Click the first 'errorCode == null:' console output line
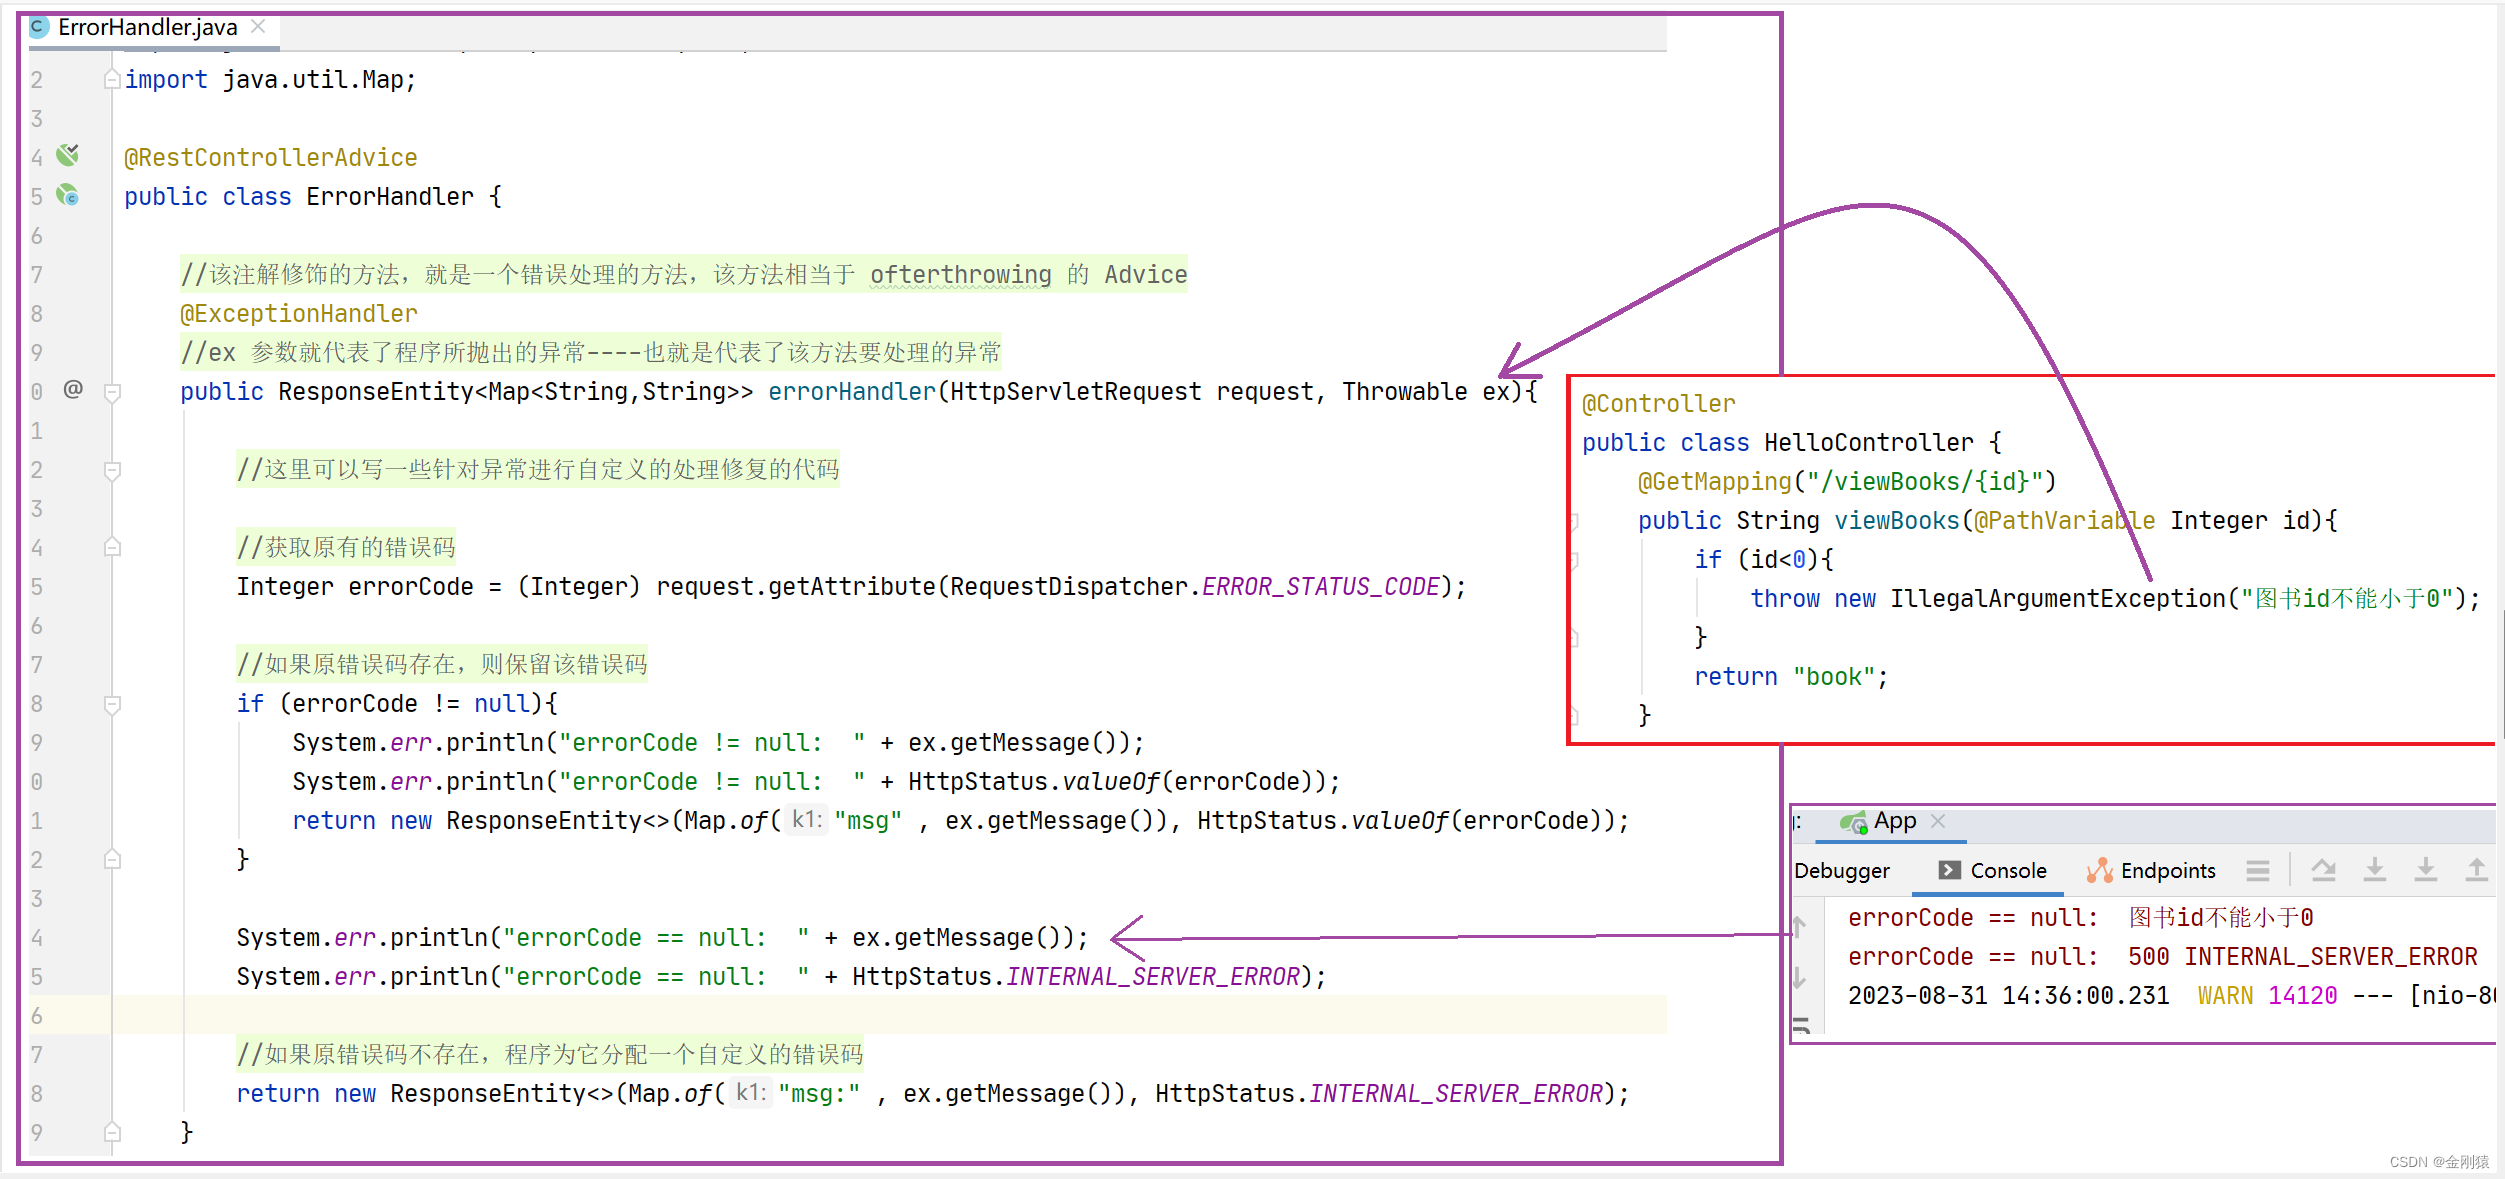The width and height of the screenshot is (2505, 1179). click(2080, 918)
